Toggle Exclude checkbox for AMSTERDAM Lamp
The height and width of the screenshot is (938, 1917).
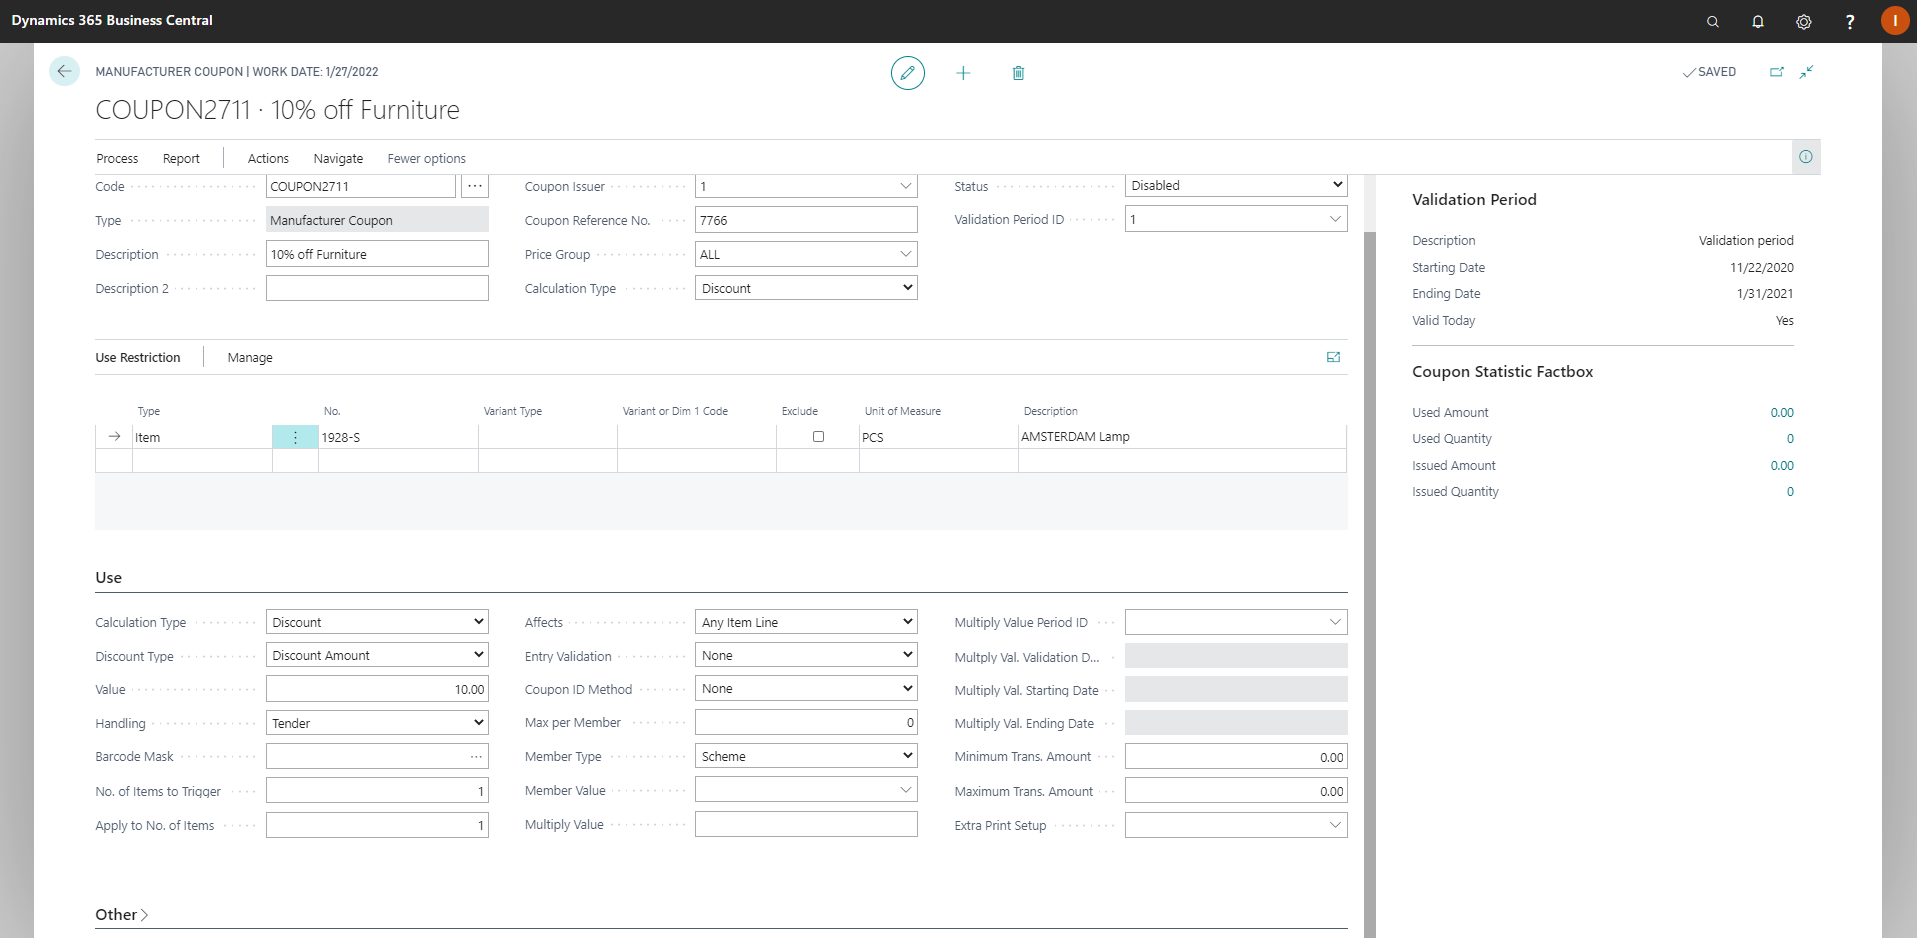click(818, 437)
